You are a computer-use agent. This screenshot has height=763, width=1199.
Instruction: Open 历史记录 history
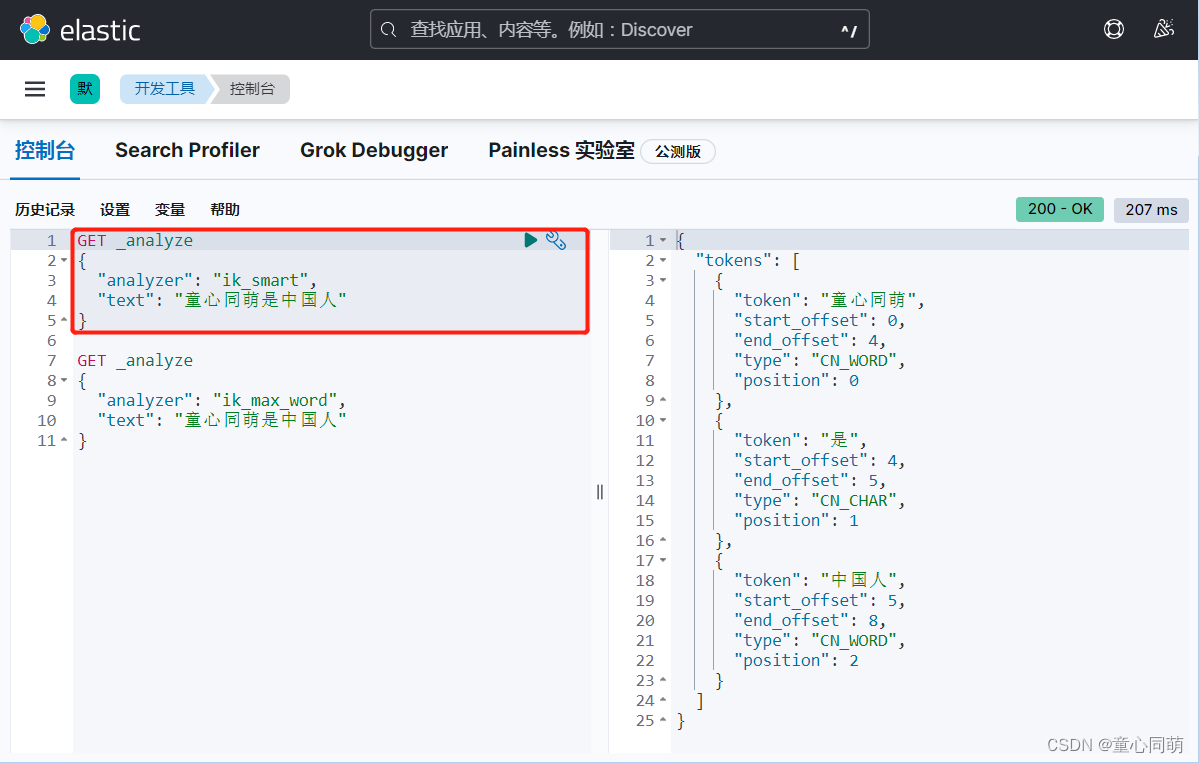pyautogui.click(x=45, y=209)
